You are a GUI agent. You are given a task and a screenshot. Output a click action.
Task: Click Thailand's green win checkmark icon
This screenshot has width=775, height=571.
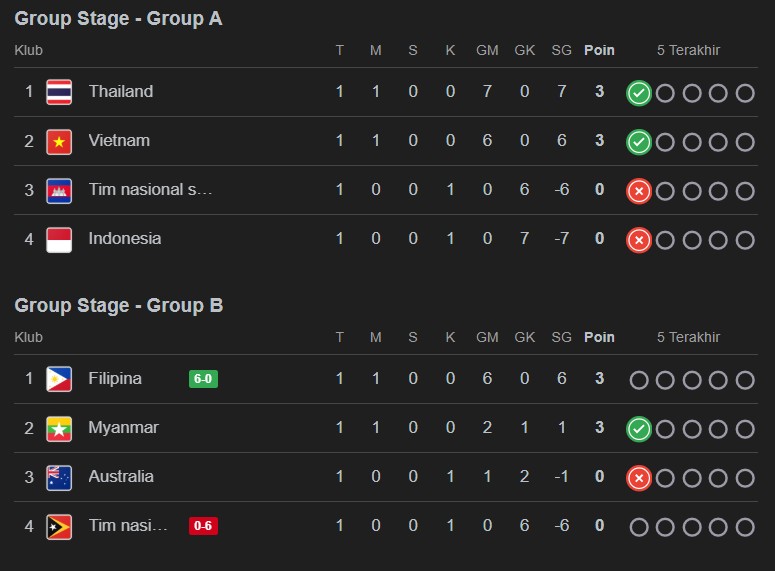(x=639, y=93)
